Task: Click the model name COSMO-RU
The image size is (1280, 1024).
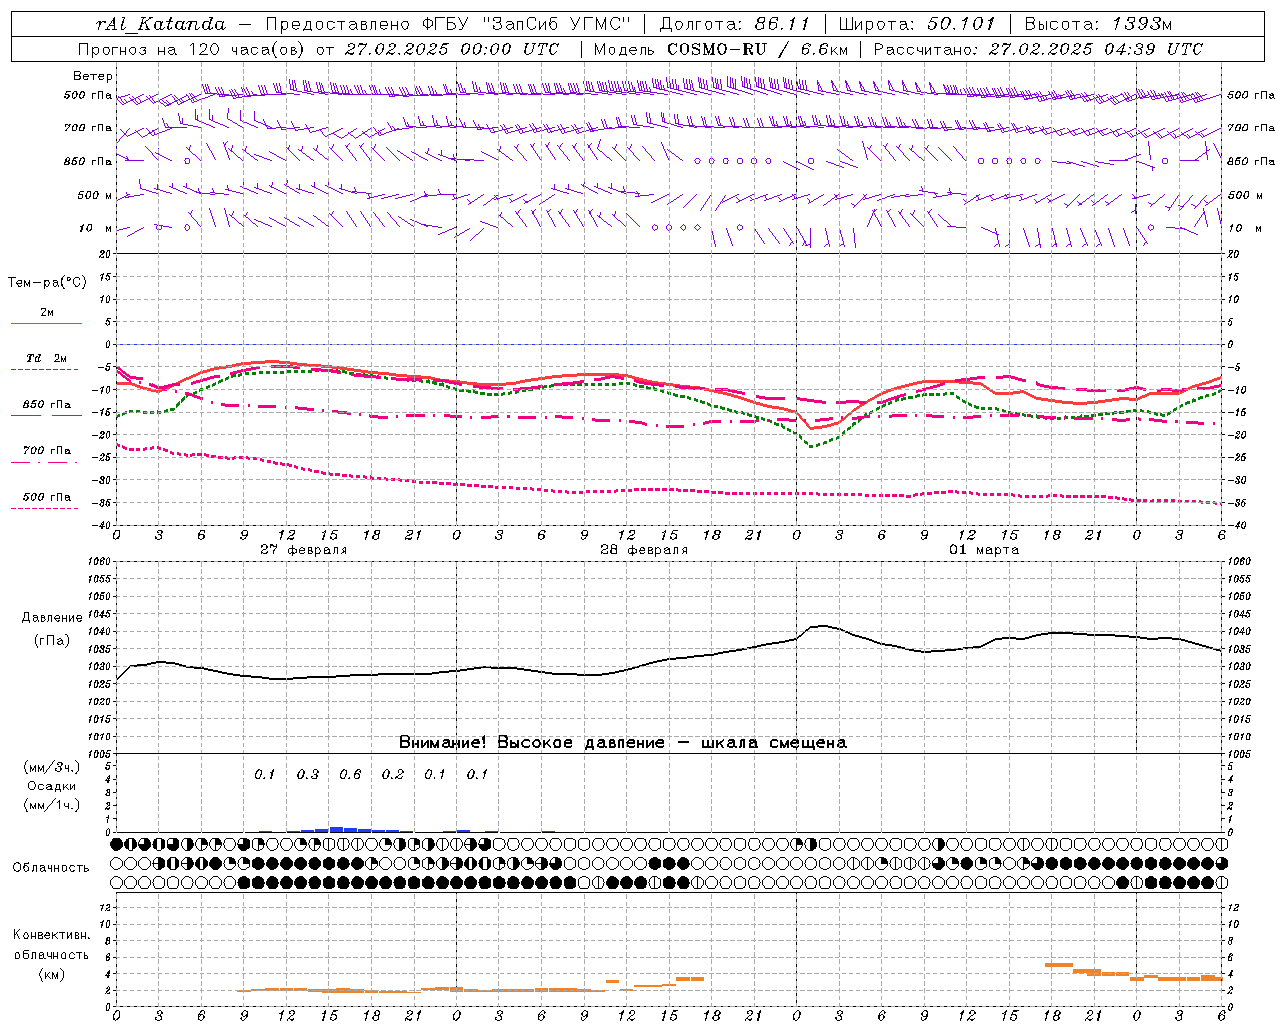Action: coord(716,49)
